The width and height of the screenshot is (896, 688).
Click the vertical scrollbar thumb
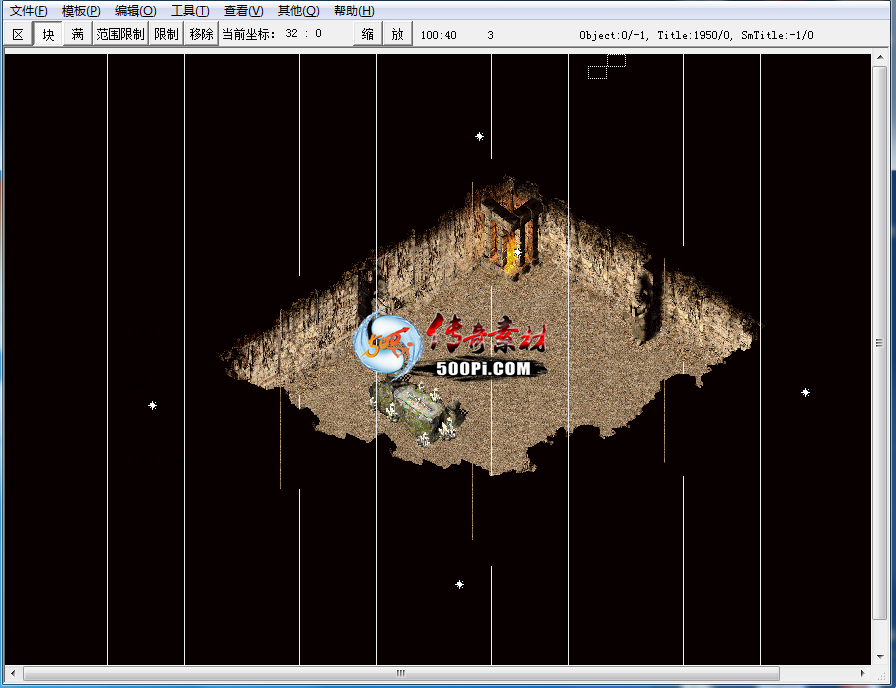point(879,343)
